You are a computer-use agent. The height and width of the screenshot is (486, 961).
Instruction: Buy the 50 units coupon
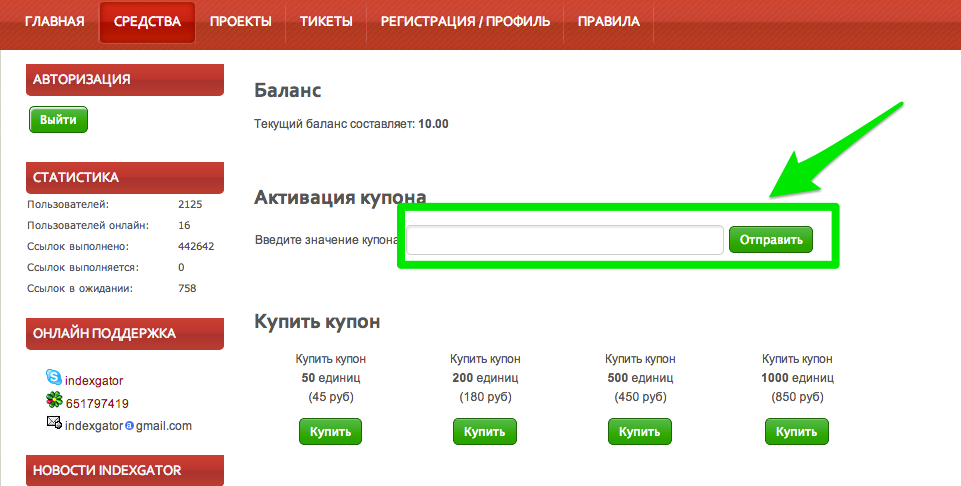coord(330,432)
